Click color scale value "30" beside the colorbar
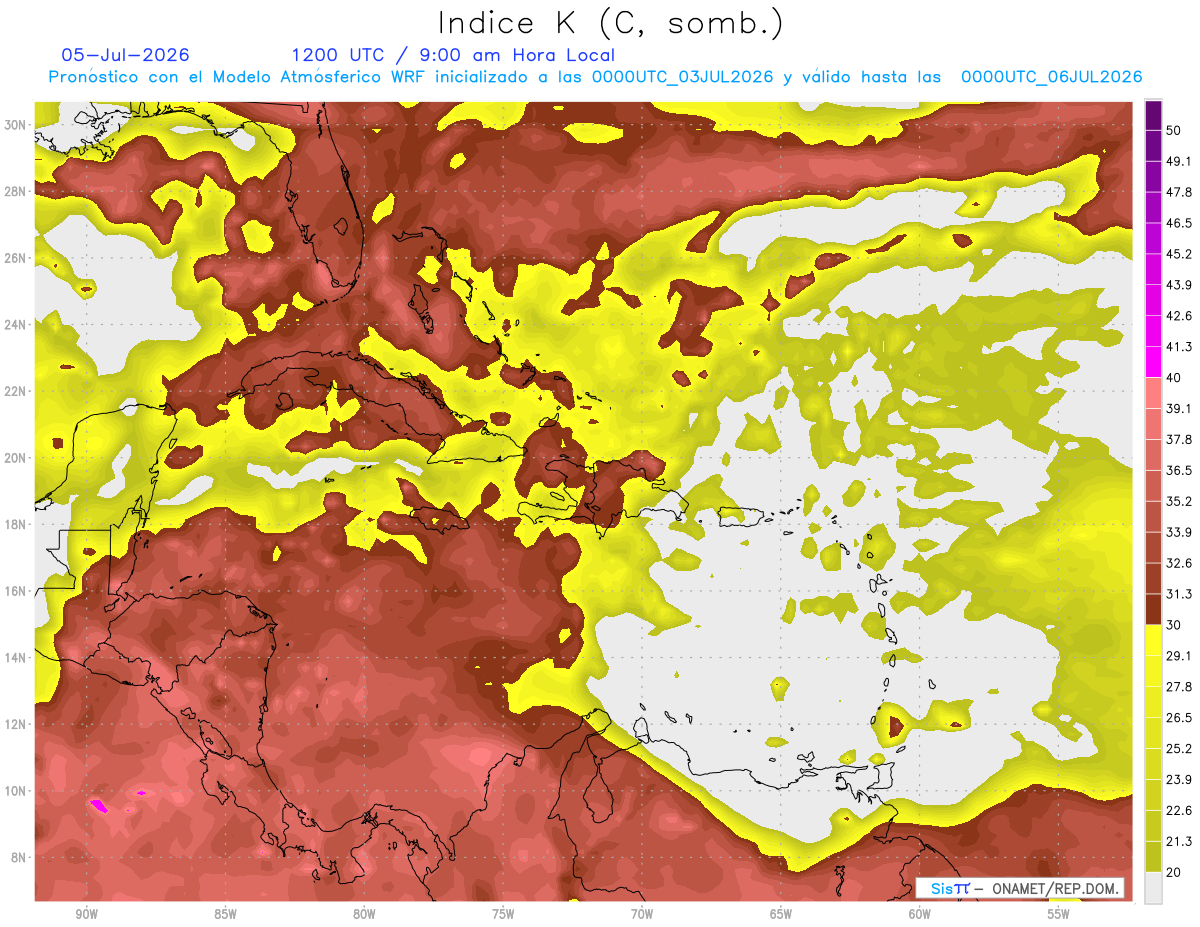This screenshot has width=1200, height=927. coord(1174,625)
